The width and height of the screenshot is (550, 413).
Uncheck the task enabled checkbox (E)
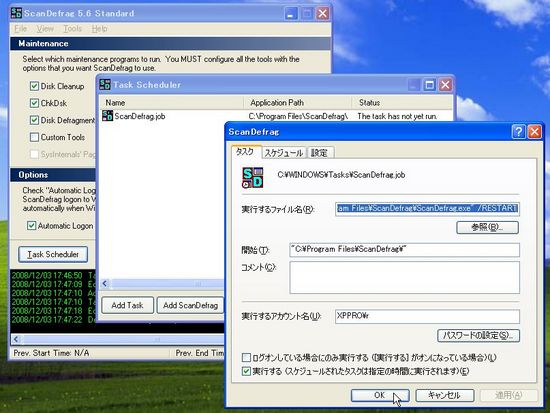(x=246, y=371)
